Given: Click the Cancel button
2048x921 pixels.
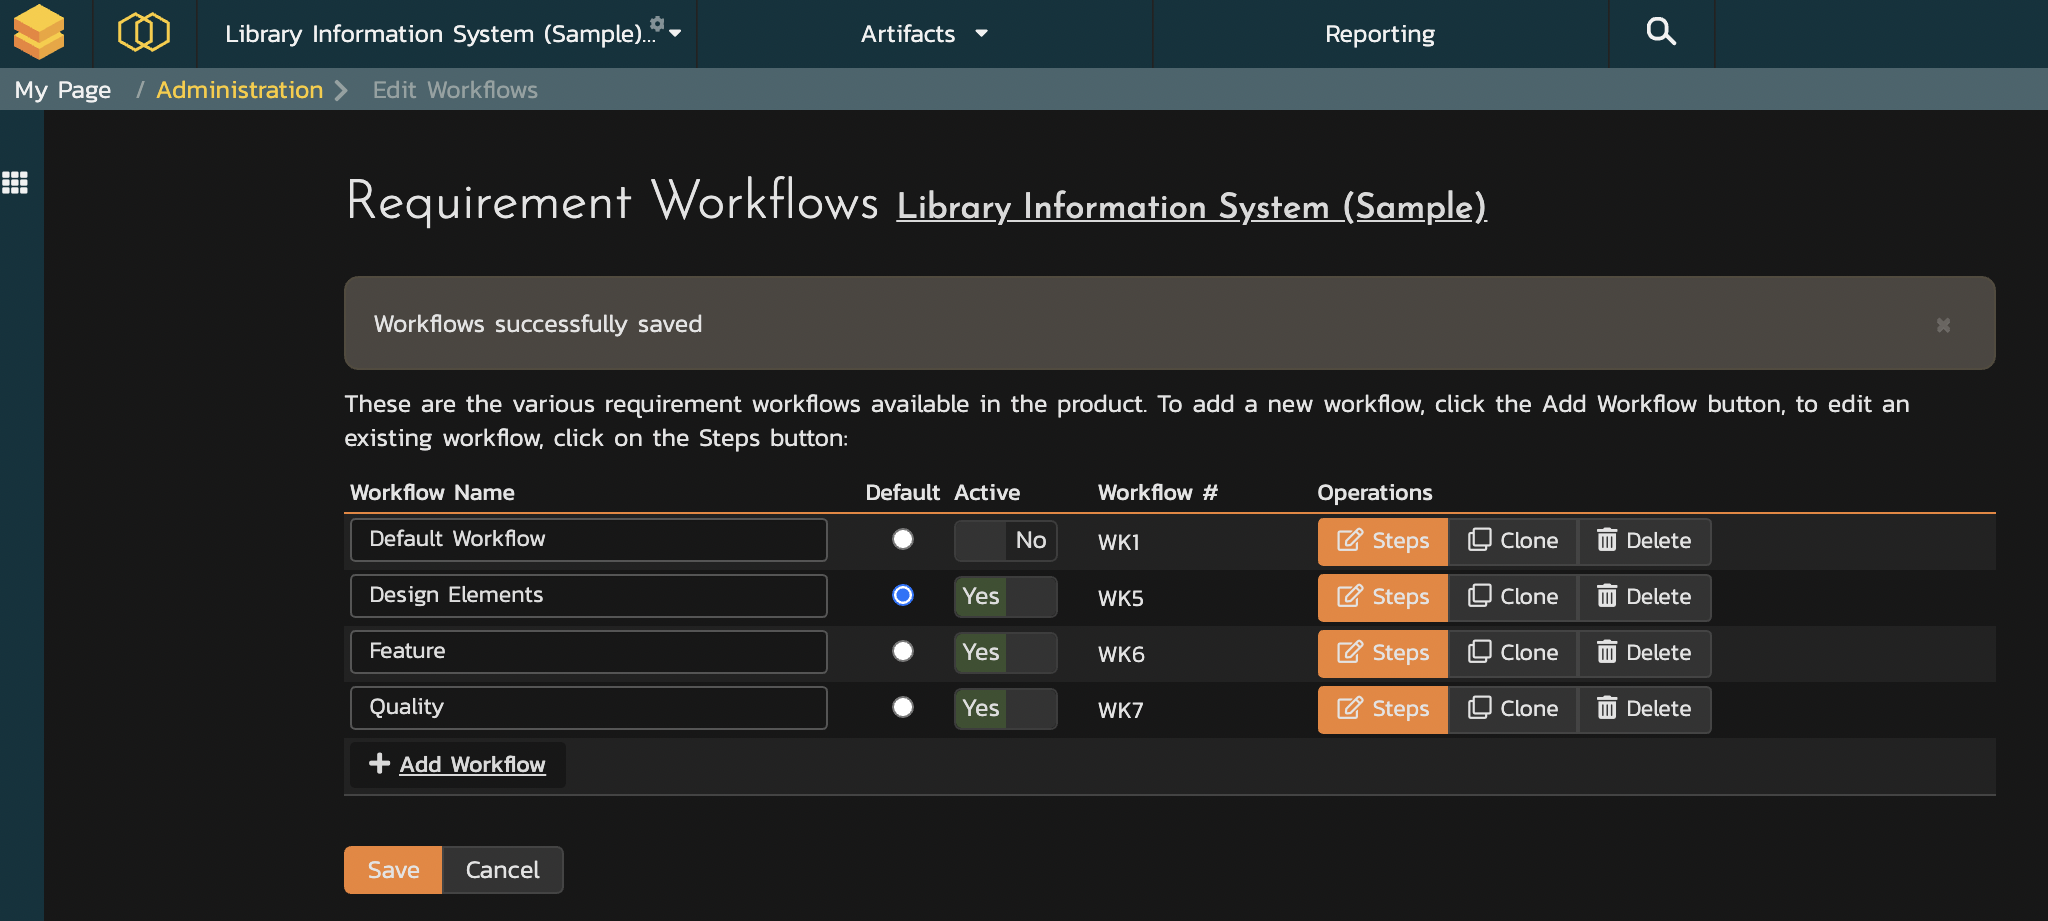Looking at the screenshot, I should (502, 870).
